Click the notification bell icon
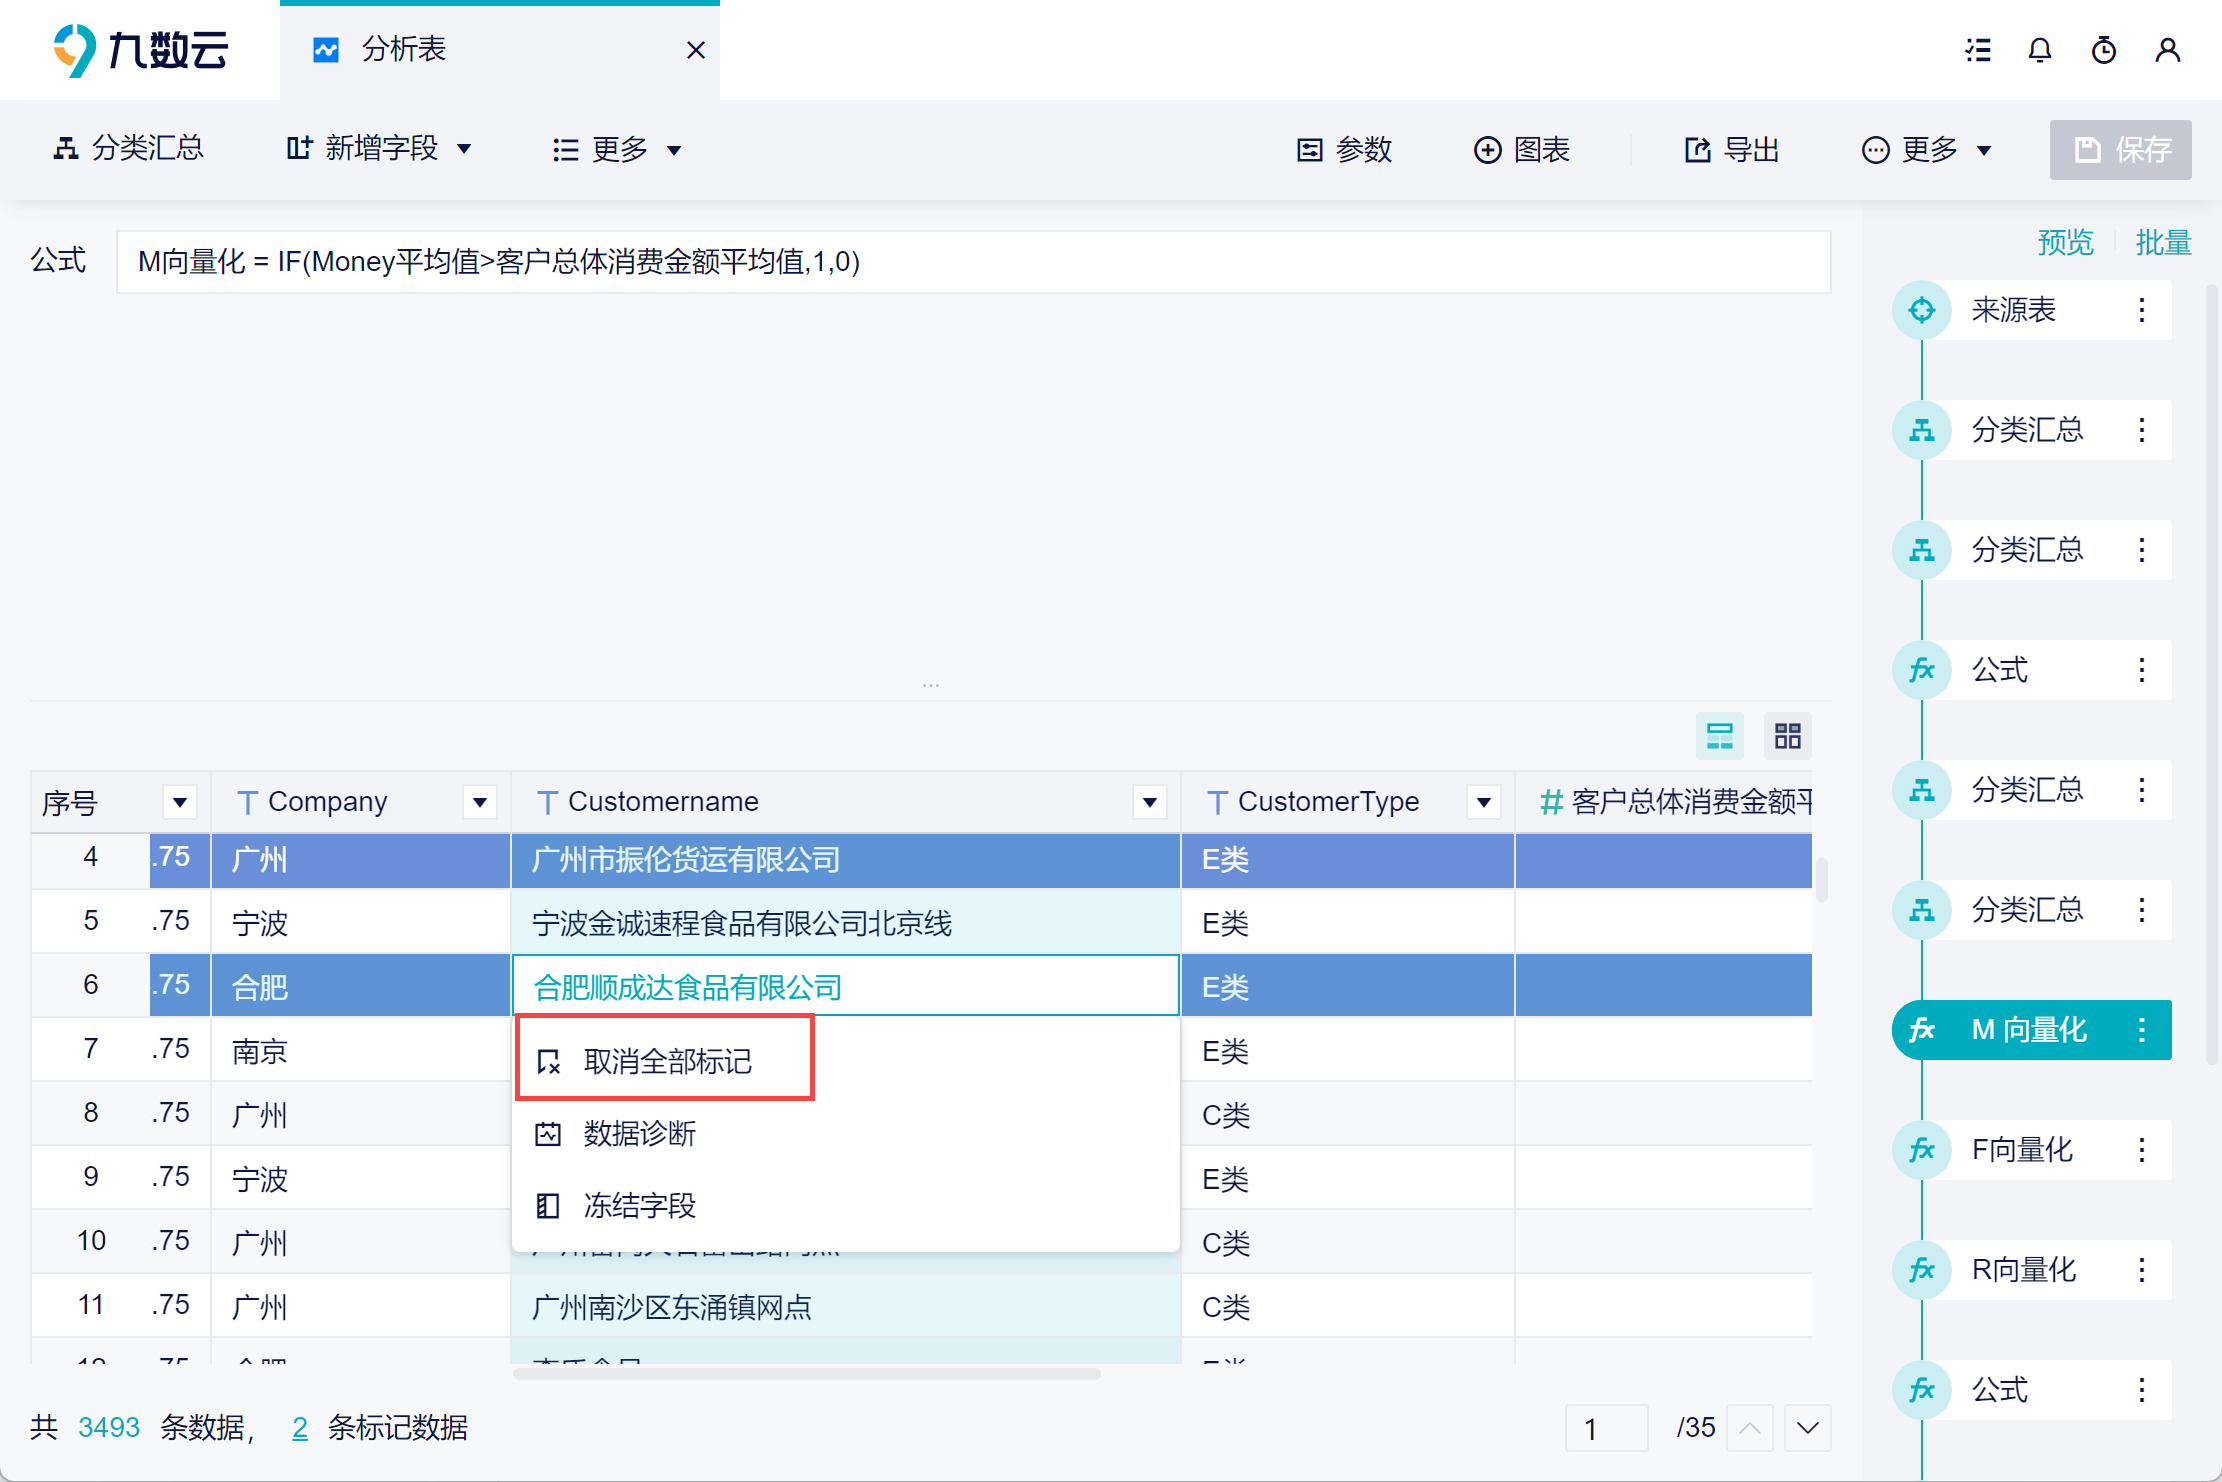 2040,50
